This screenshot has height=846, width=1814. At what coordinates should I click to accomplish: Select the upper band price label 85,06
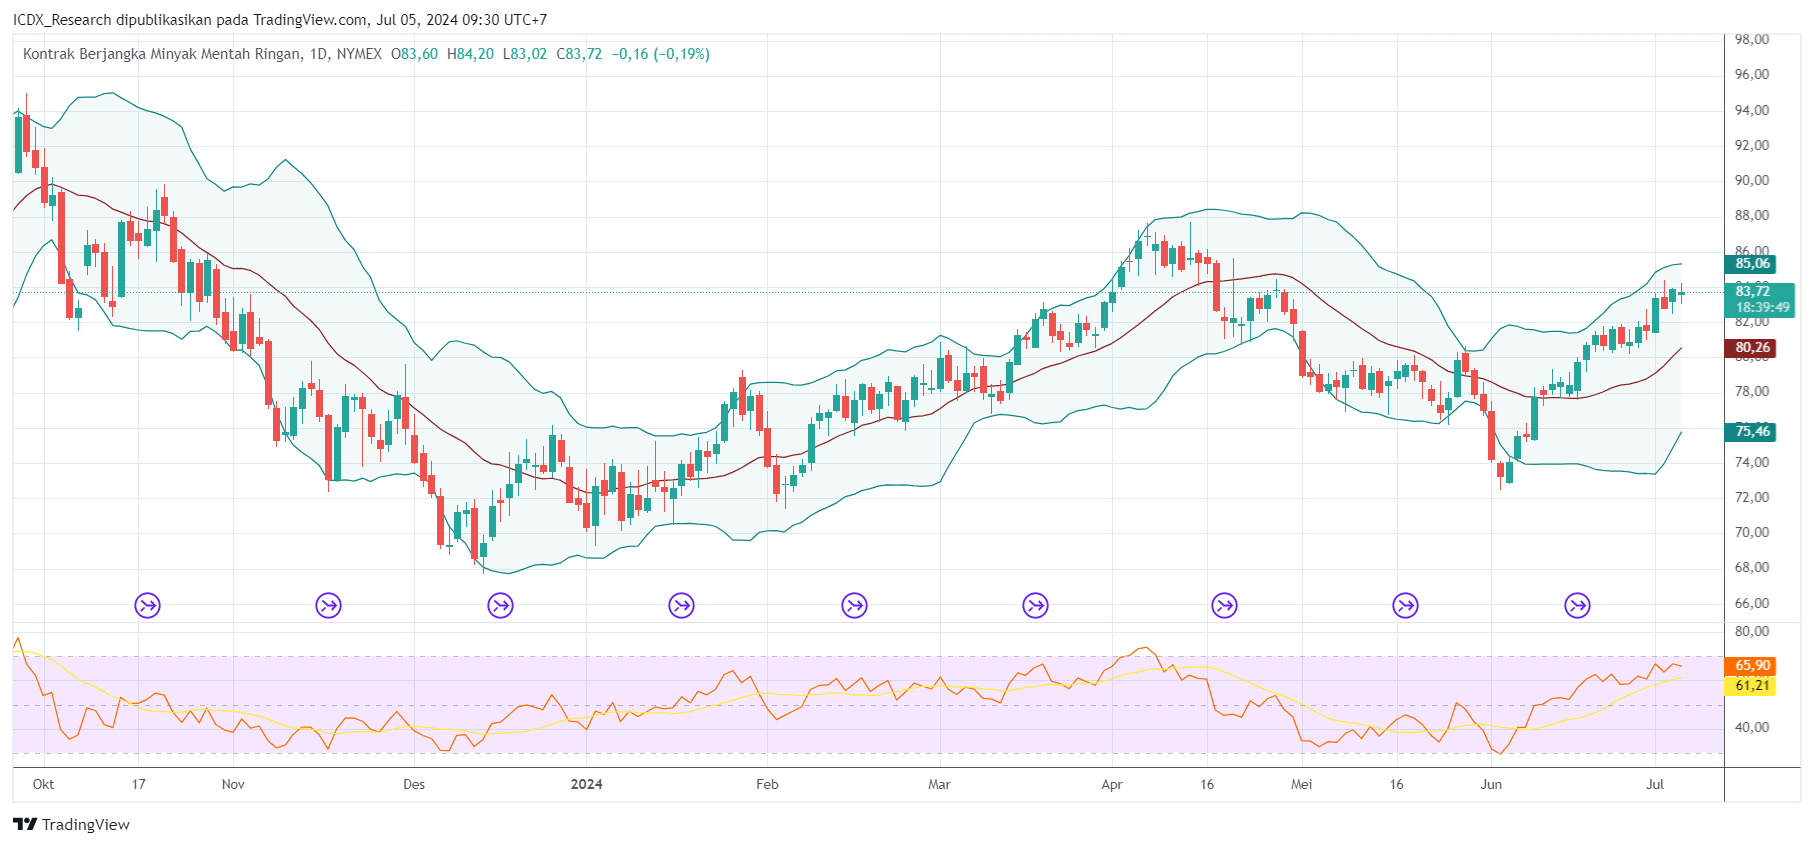coord(1752,264)
